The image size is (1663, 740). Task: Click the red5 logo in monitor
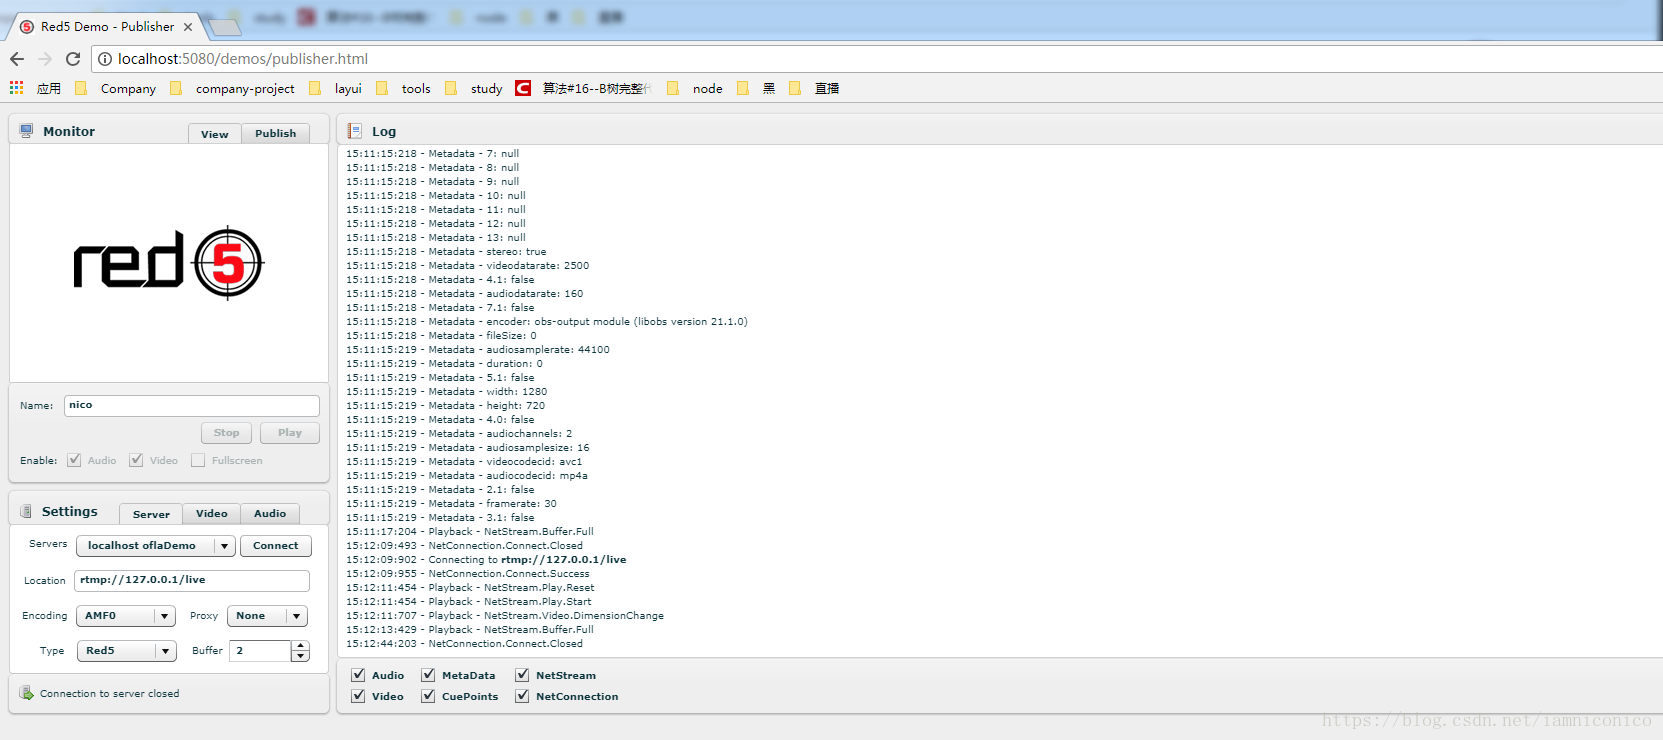point(168,262)
